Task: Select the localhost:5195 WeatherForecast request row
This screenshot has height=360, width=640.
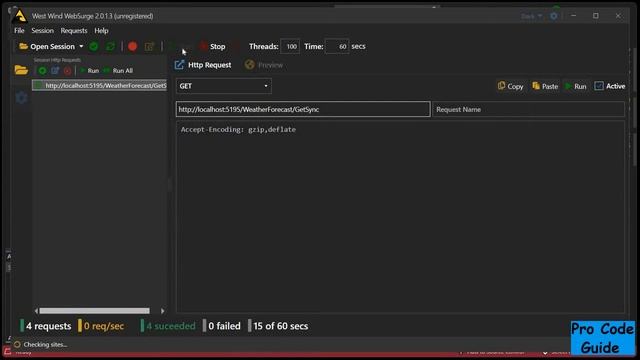Action: coord(100,85)
